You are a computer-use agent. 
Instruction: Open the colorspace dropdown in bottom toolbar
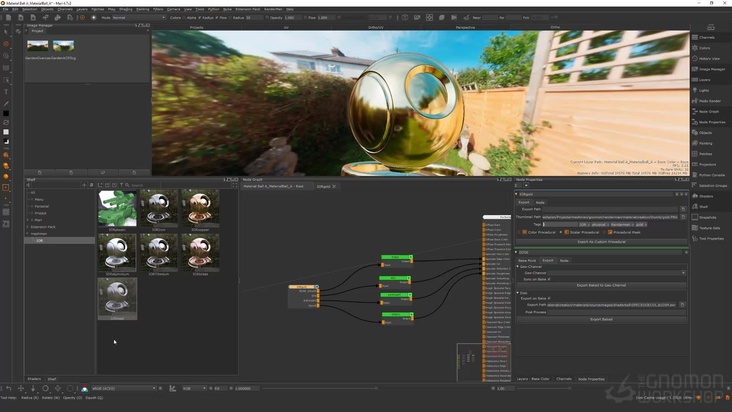pyautogui.click(x=124, y=388)
